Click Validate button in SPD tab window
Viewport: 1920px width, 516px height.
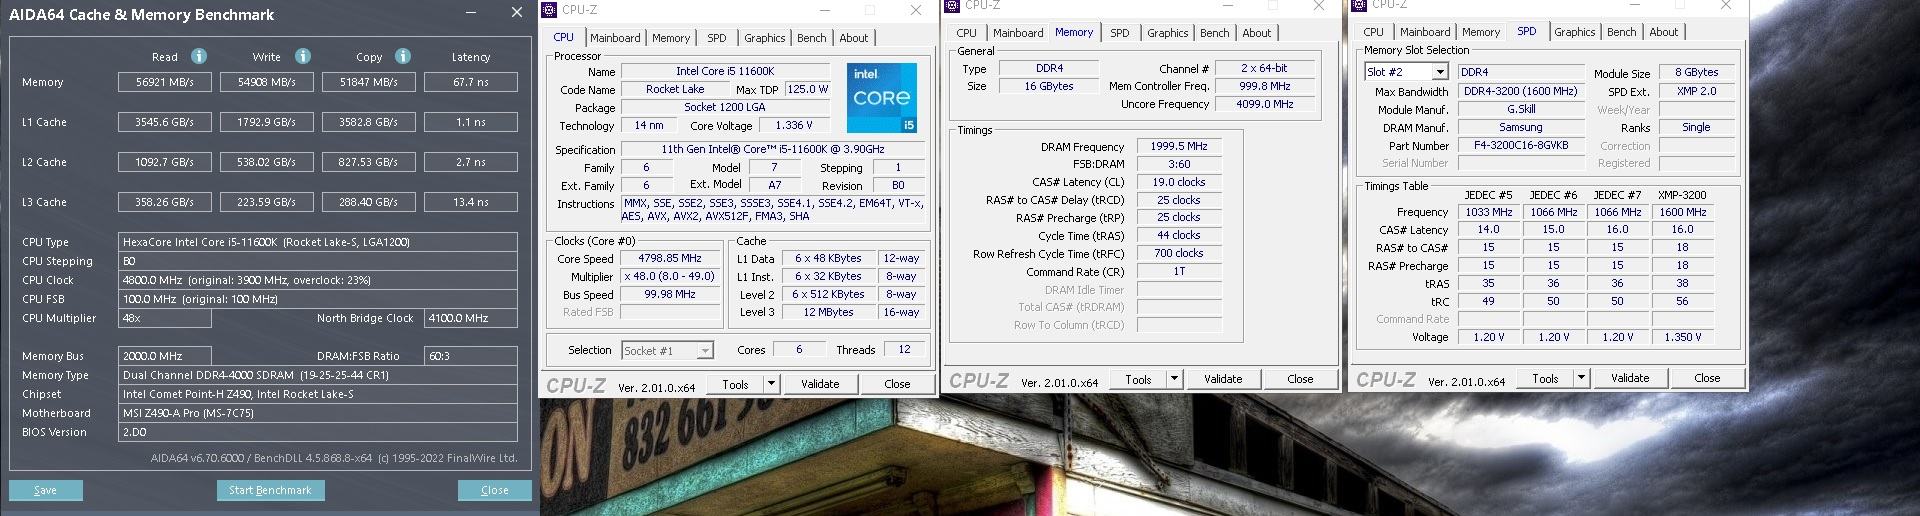click(1630, 378)
